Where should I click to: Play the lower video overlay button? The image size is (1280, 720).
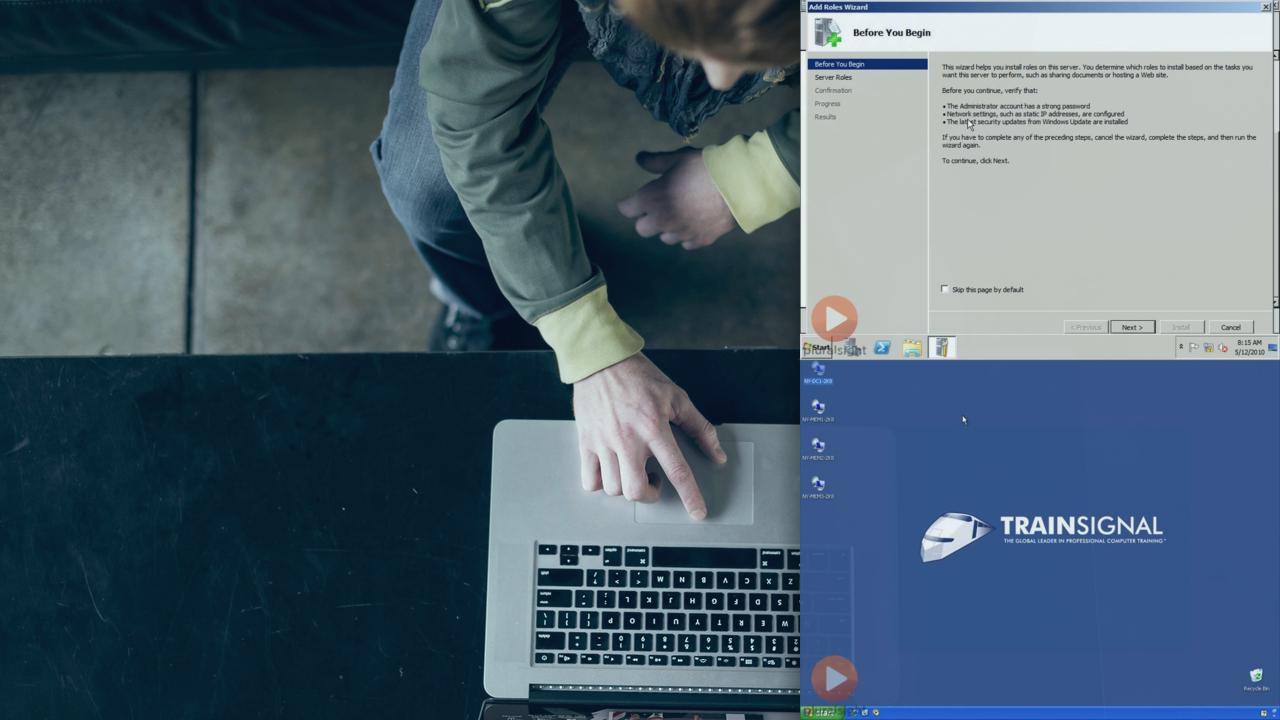pyautogui.click(x=834, y=678)
